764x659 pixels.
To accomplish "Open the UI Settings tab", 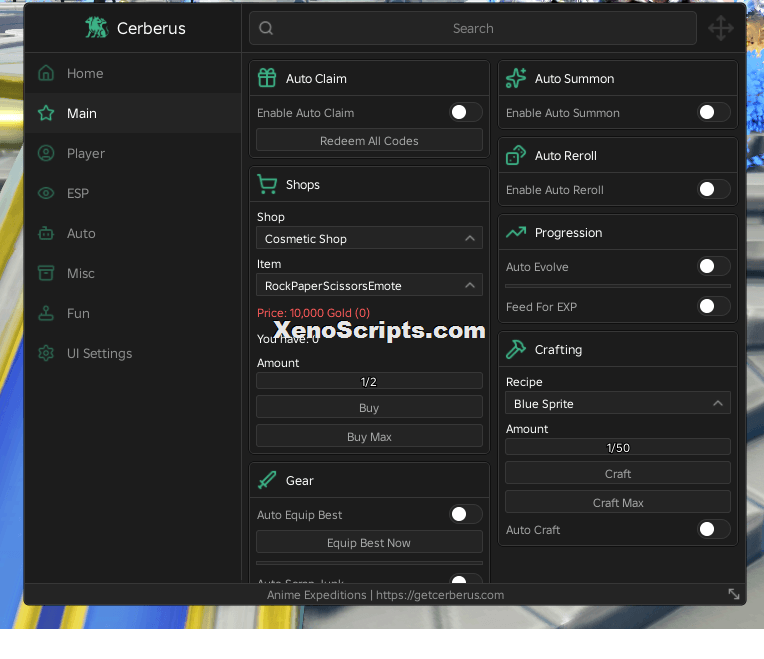I will click(x=133, y=353).
